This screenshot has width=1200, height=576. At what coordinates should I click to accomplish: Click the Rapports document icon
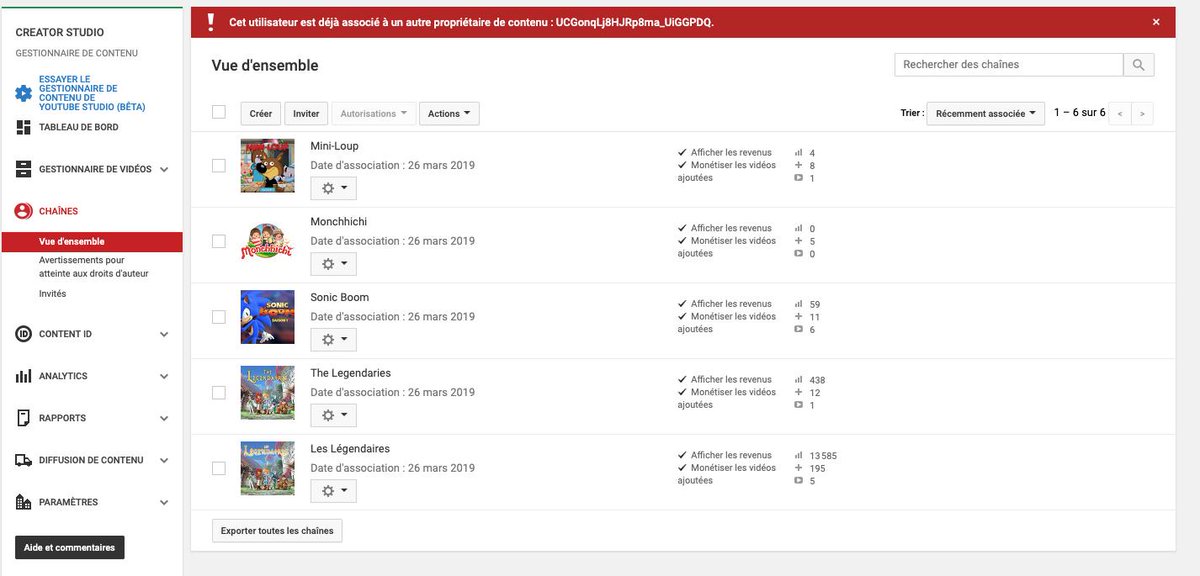point(23,418)
